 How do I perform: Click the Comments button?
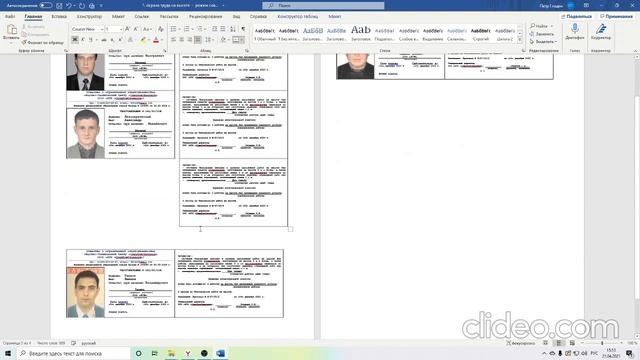[x=616, y=17]
